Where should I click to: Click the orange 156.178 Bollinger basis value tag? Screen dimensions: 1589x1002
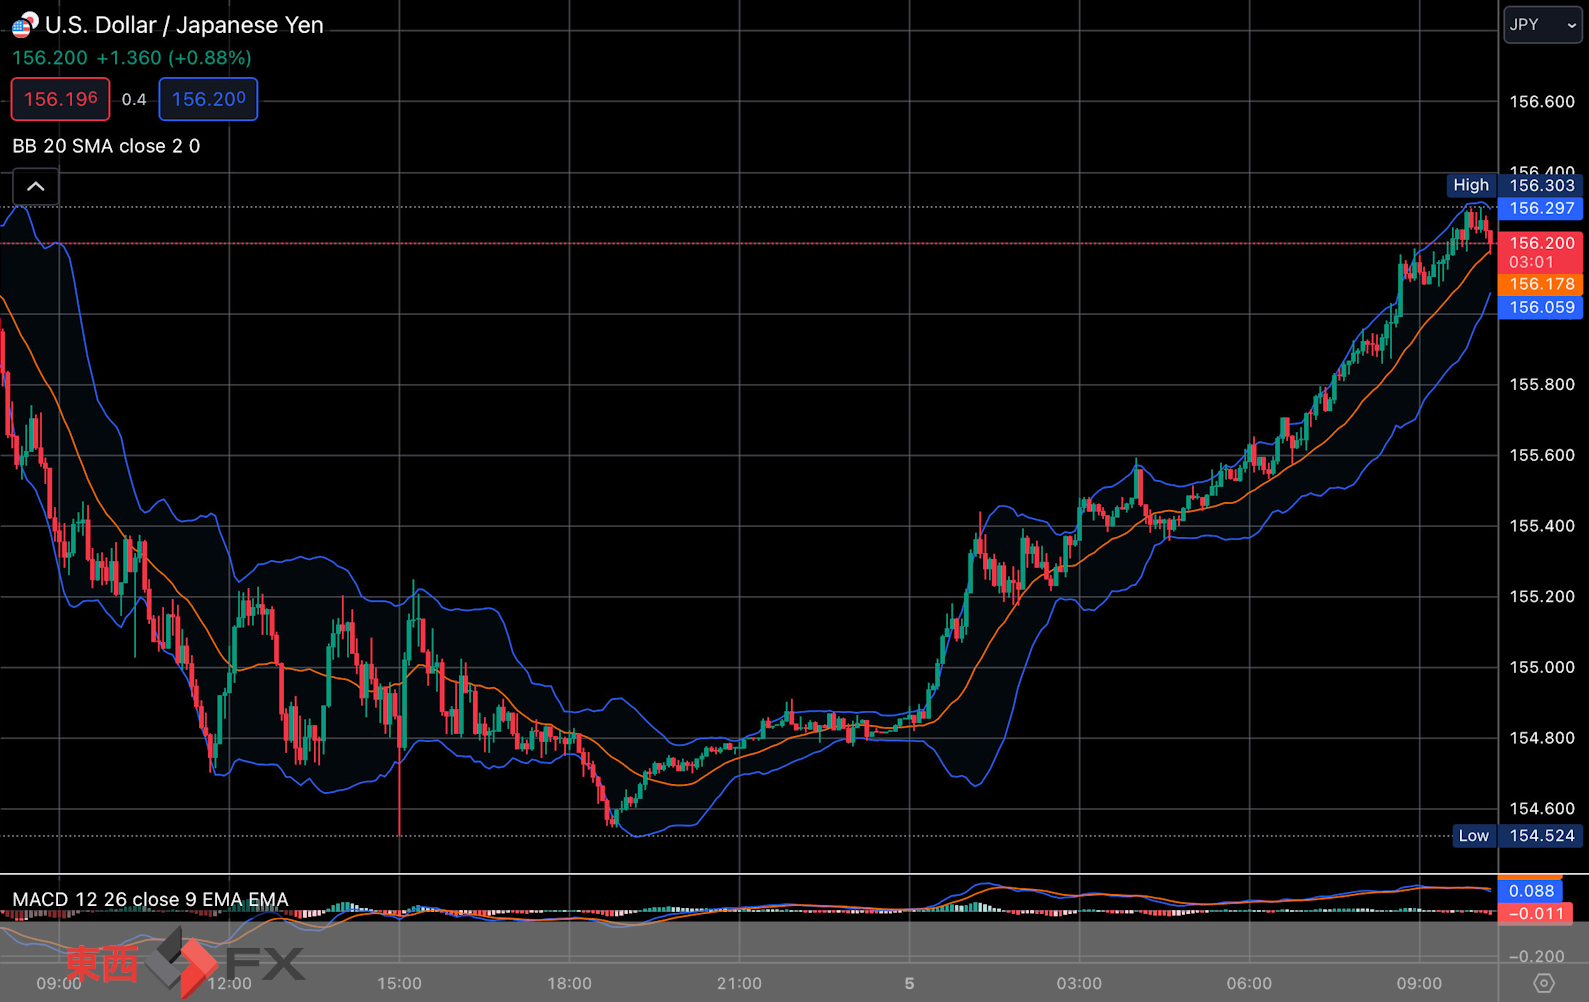tap(1540, 284)
